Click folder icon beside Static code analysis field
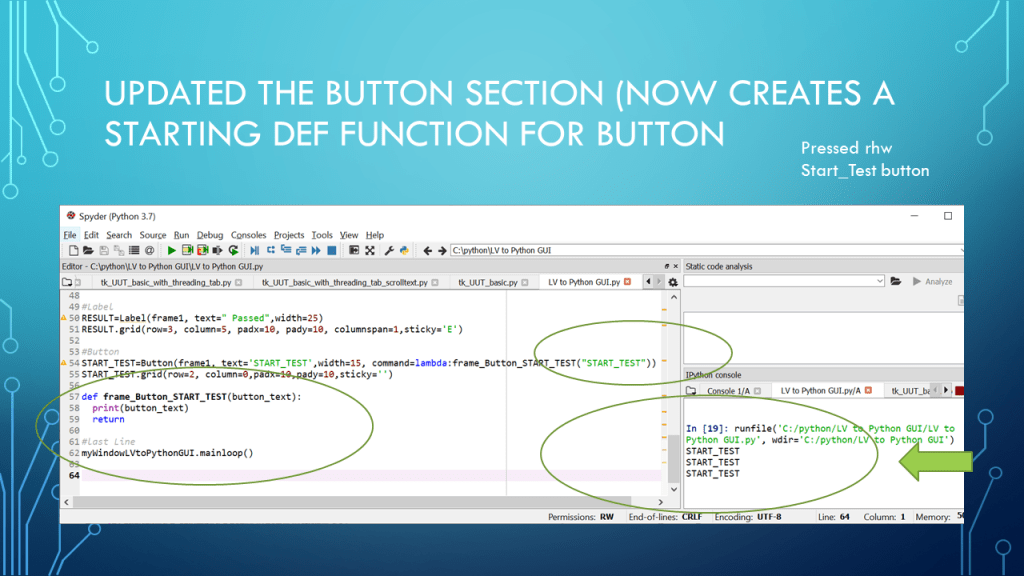Screen dimensions: 1024x576 (x=896, y=282)
